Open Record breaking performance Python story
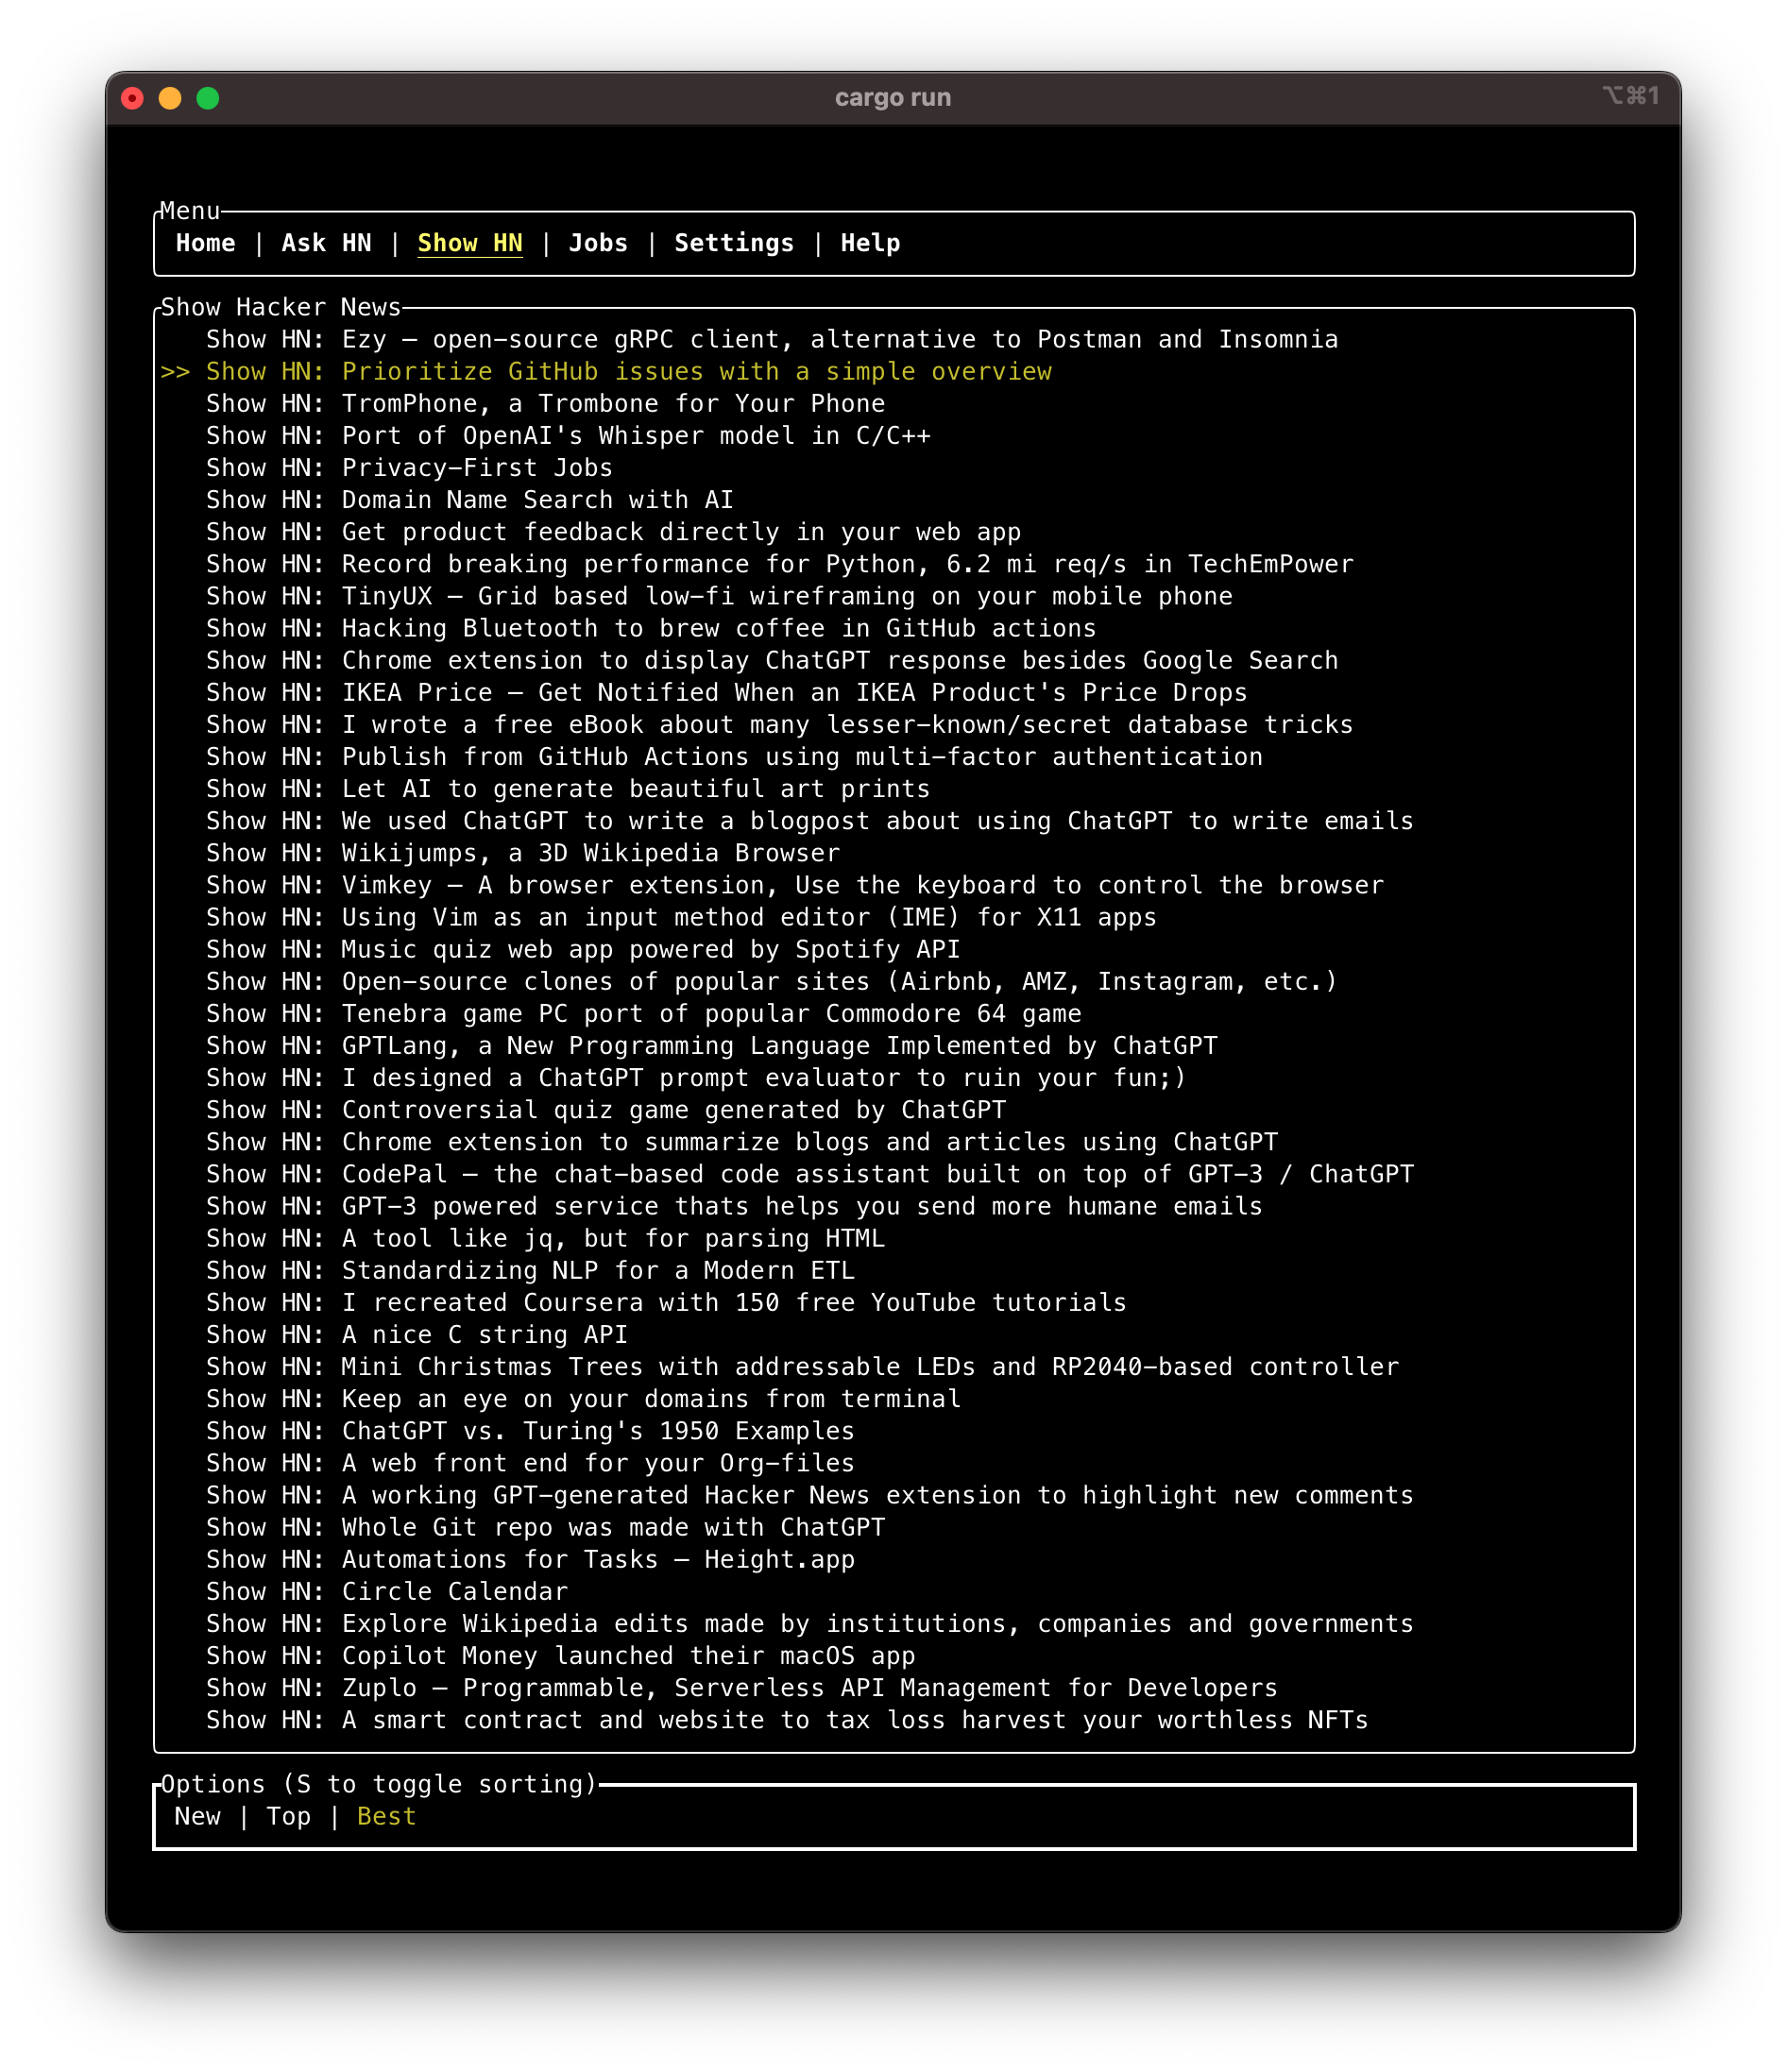Viewport: 1787px width, 2072px height. (780, 564)
